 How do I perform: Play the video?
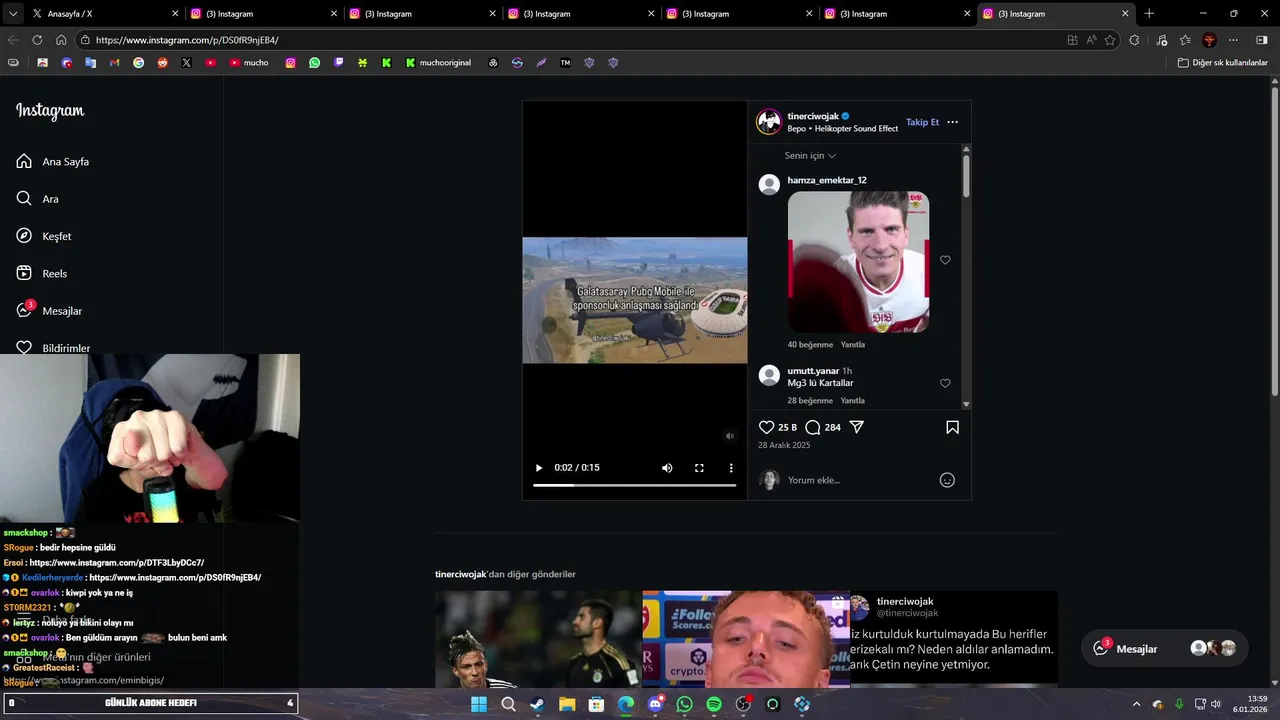pos(539,468)
